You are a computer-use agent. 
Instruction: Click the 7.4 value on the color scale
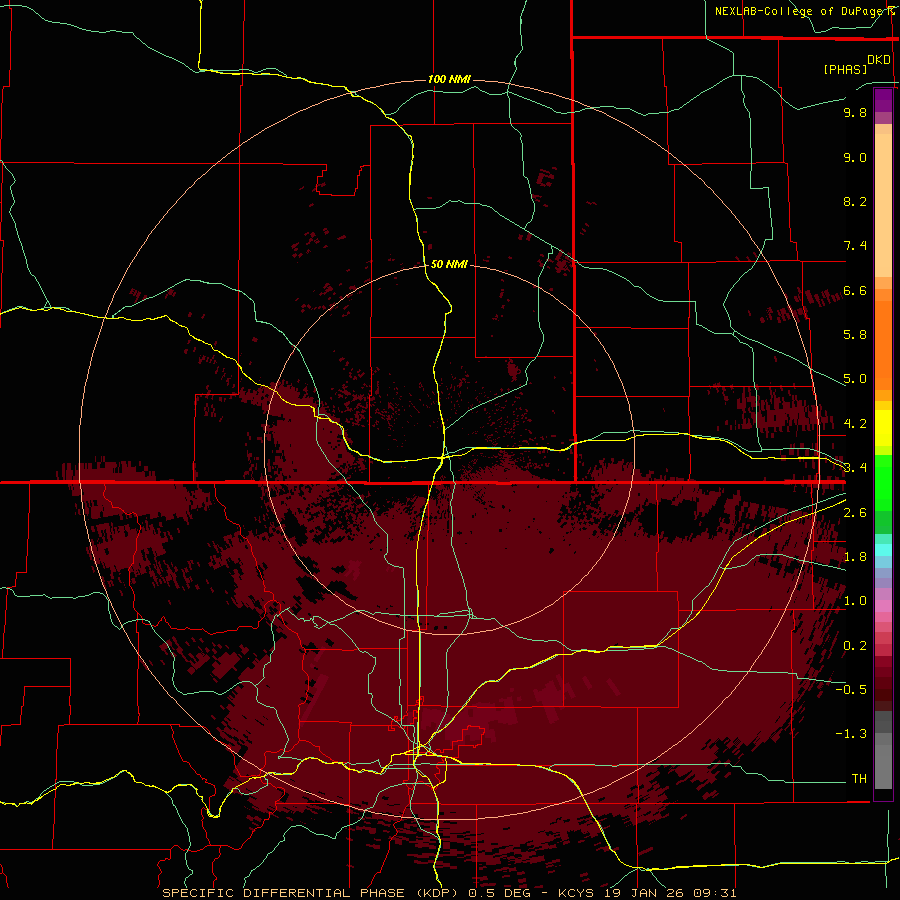[855, 246]
